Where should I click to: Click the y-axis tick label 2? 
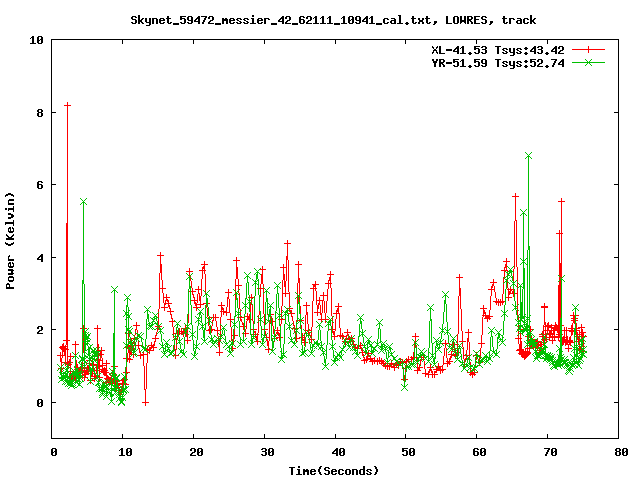(40, 330)
